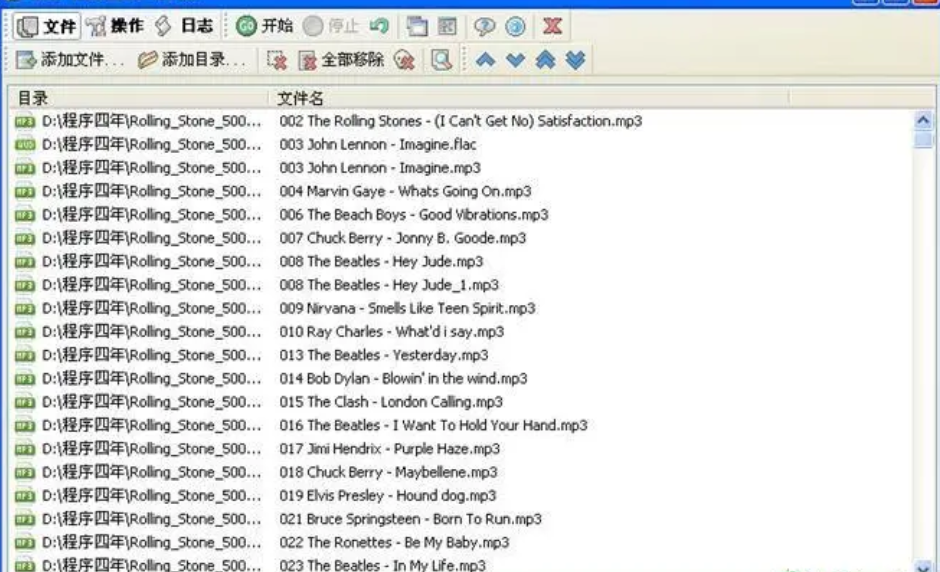The width and height of the screenshot is (940, 572).
Task: Click 全部移除 to remove all files
Action: [x=341, y=60]
